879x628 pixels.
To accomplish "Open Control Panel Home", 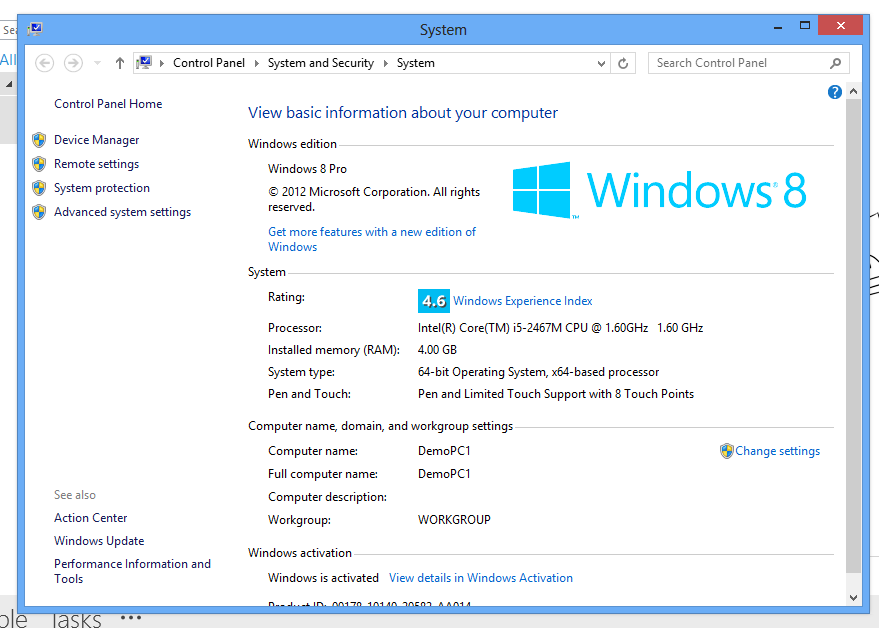I will [108, 104].
